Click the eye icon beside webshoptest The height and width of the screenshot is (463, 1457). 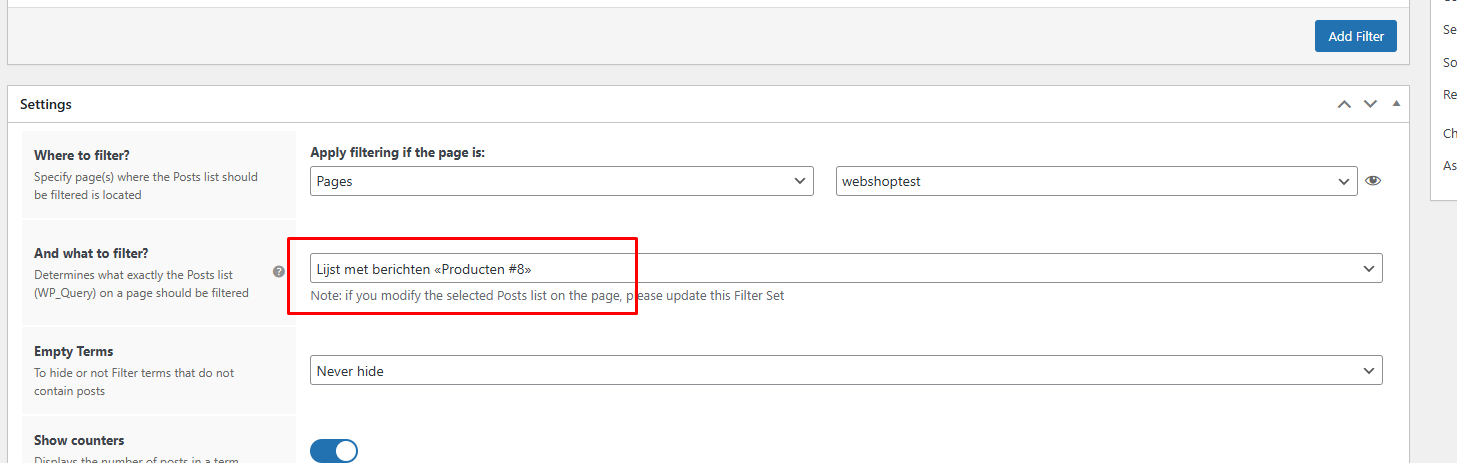[1373, 181]
